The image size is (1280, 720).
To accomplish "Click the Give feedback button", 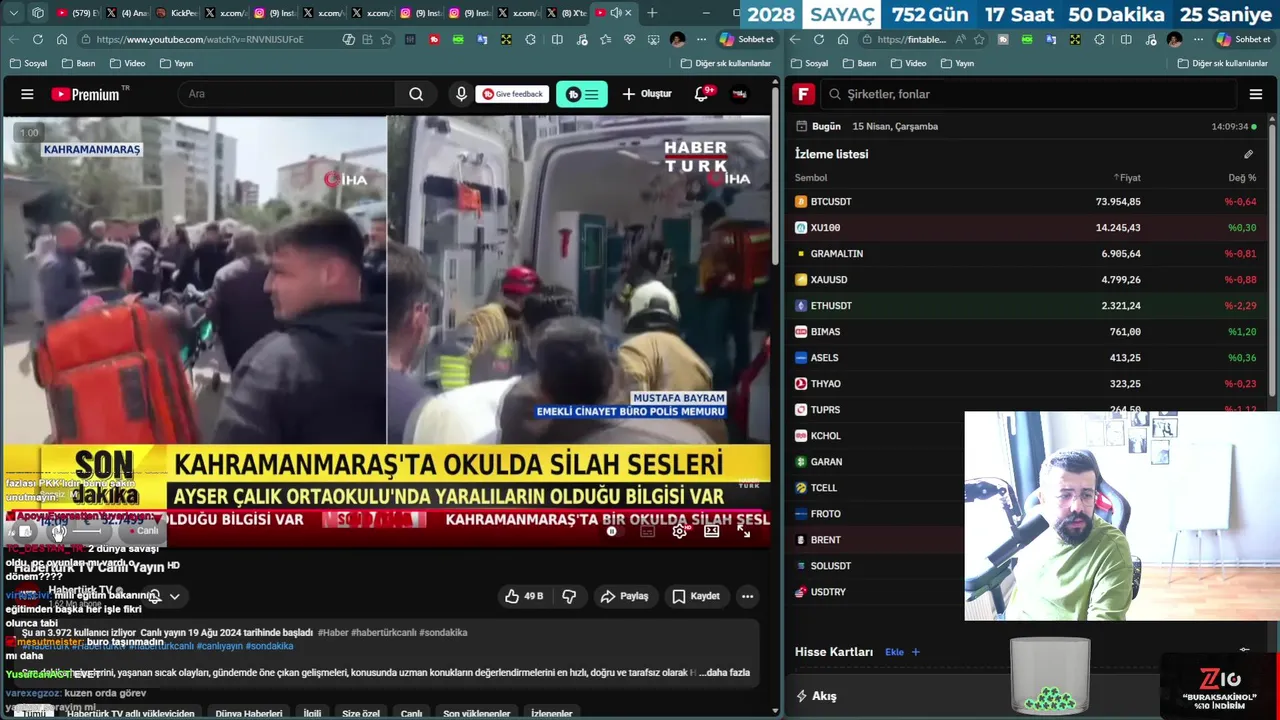I will (x=513, y=94).
